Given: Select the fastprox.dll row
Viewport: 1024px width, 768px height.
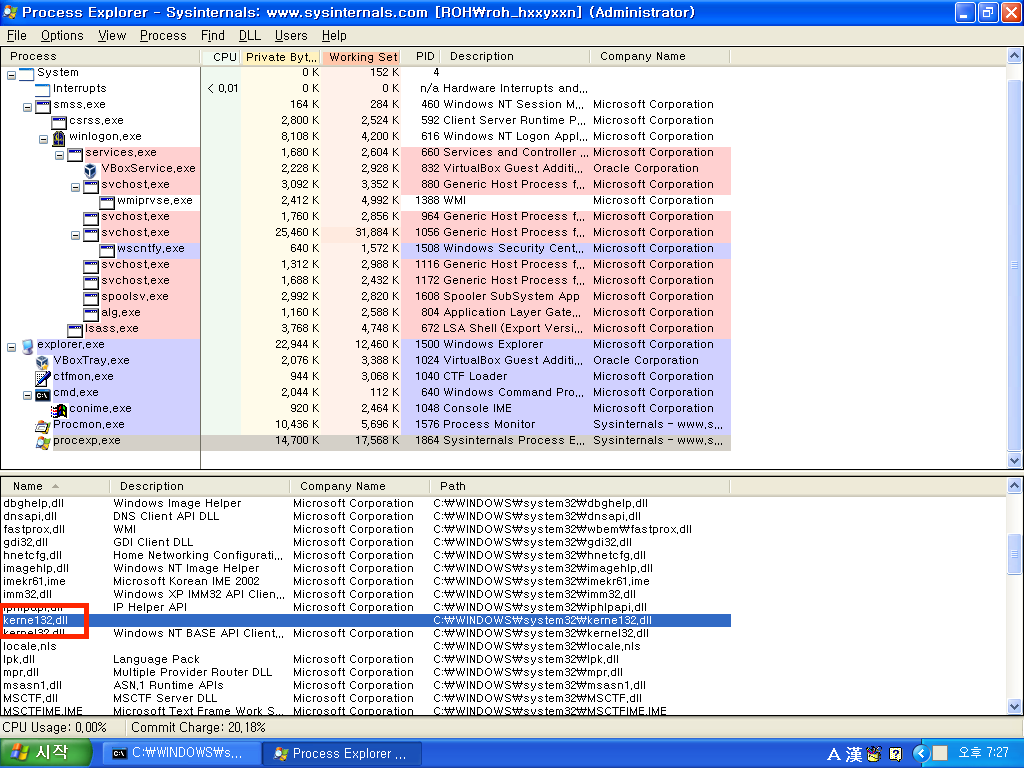Looking at the screenshot, I should [x=366, y=530].
